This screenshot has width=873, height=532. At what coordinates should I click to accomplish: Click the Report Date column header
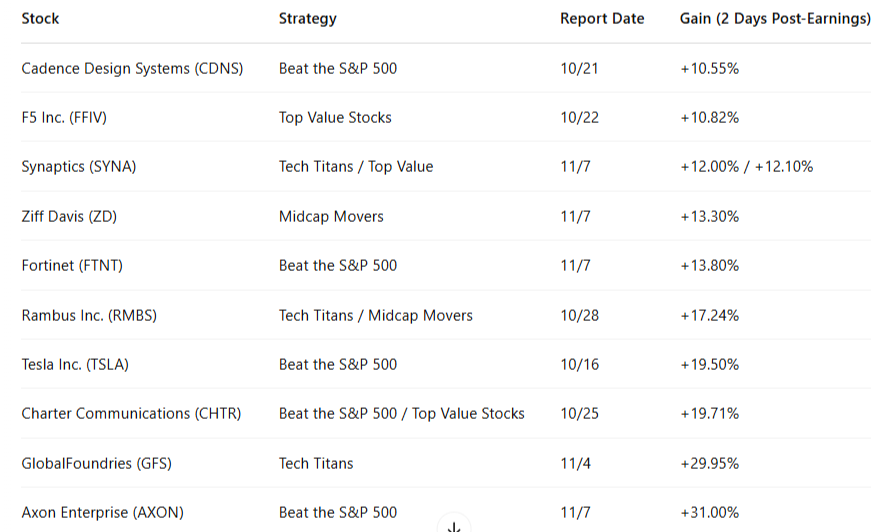coord(602,19)
